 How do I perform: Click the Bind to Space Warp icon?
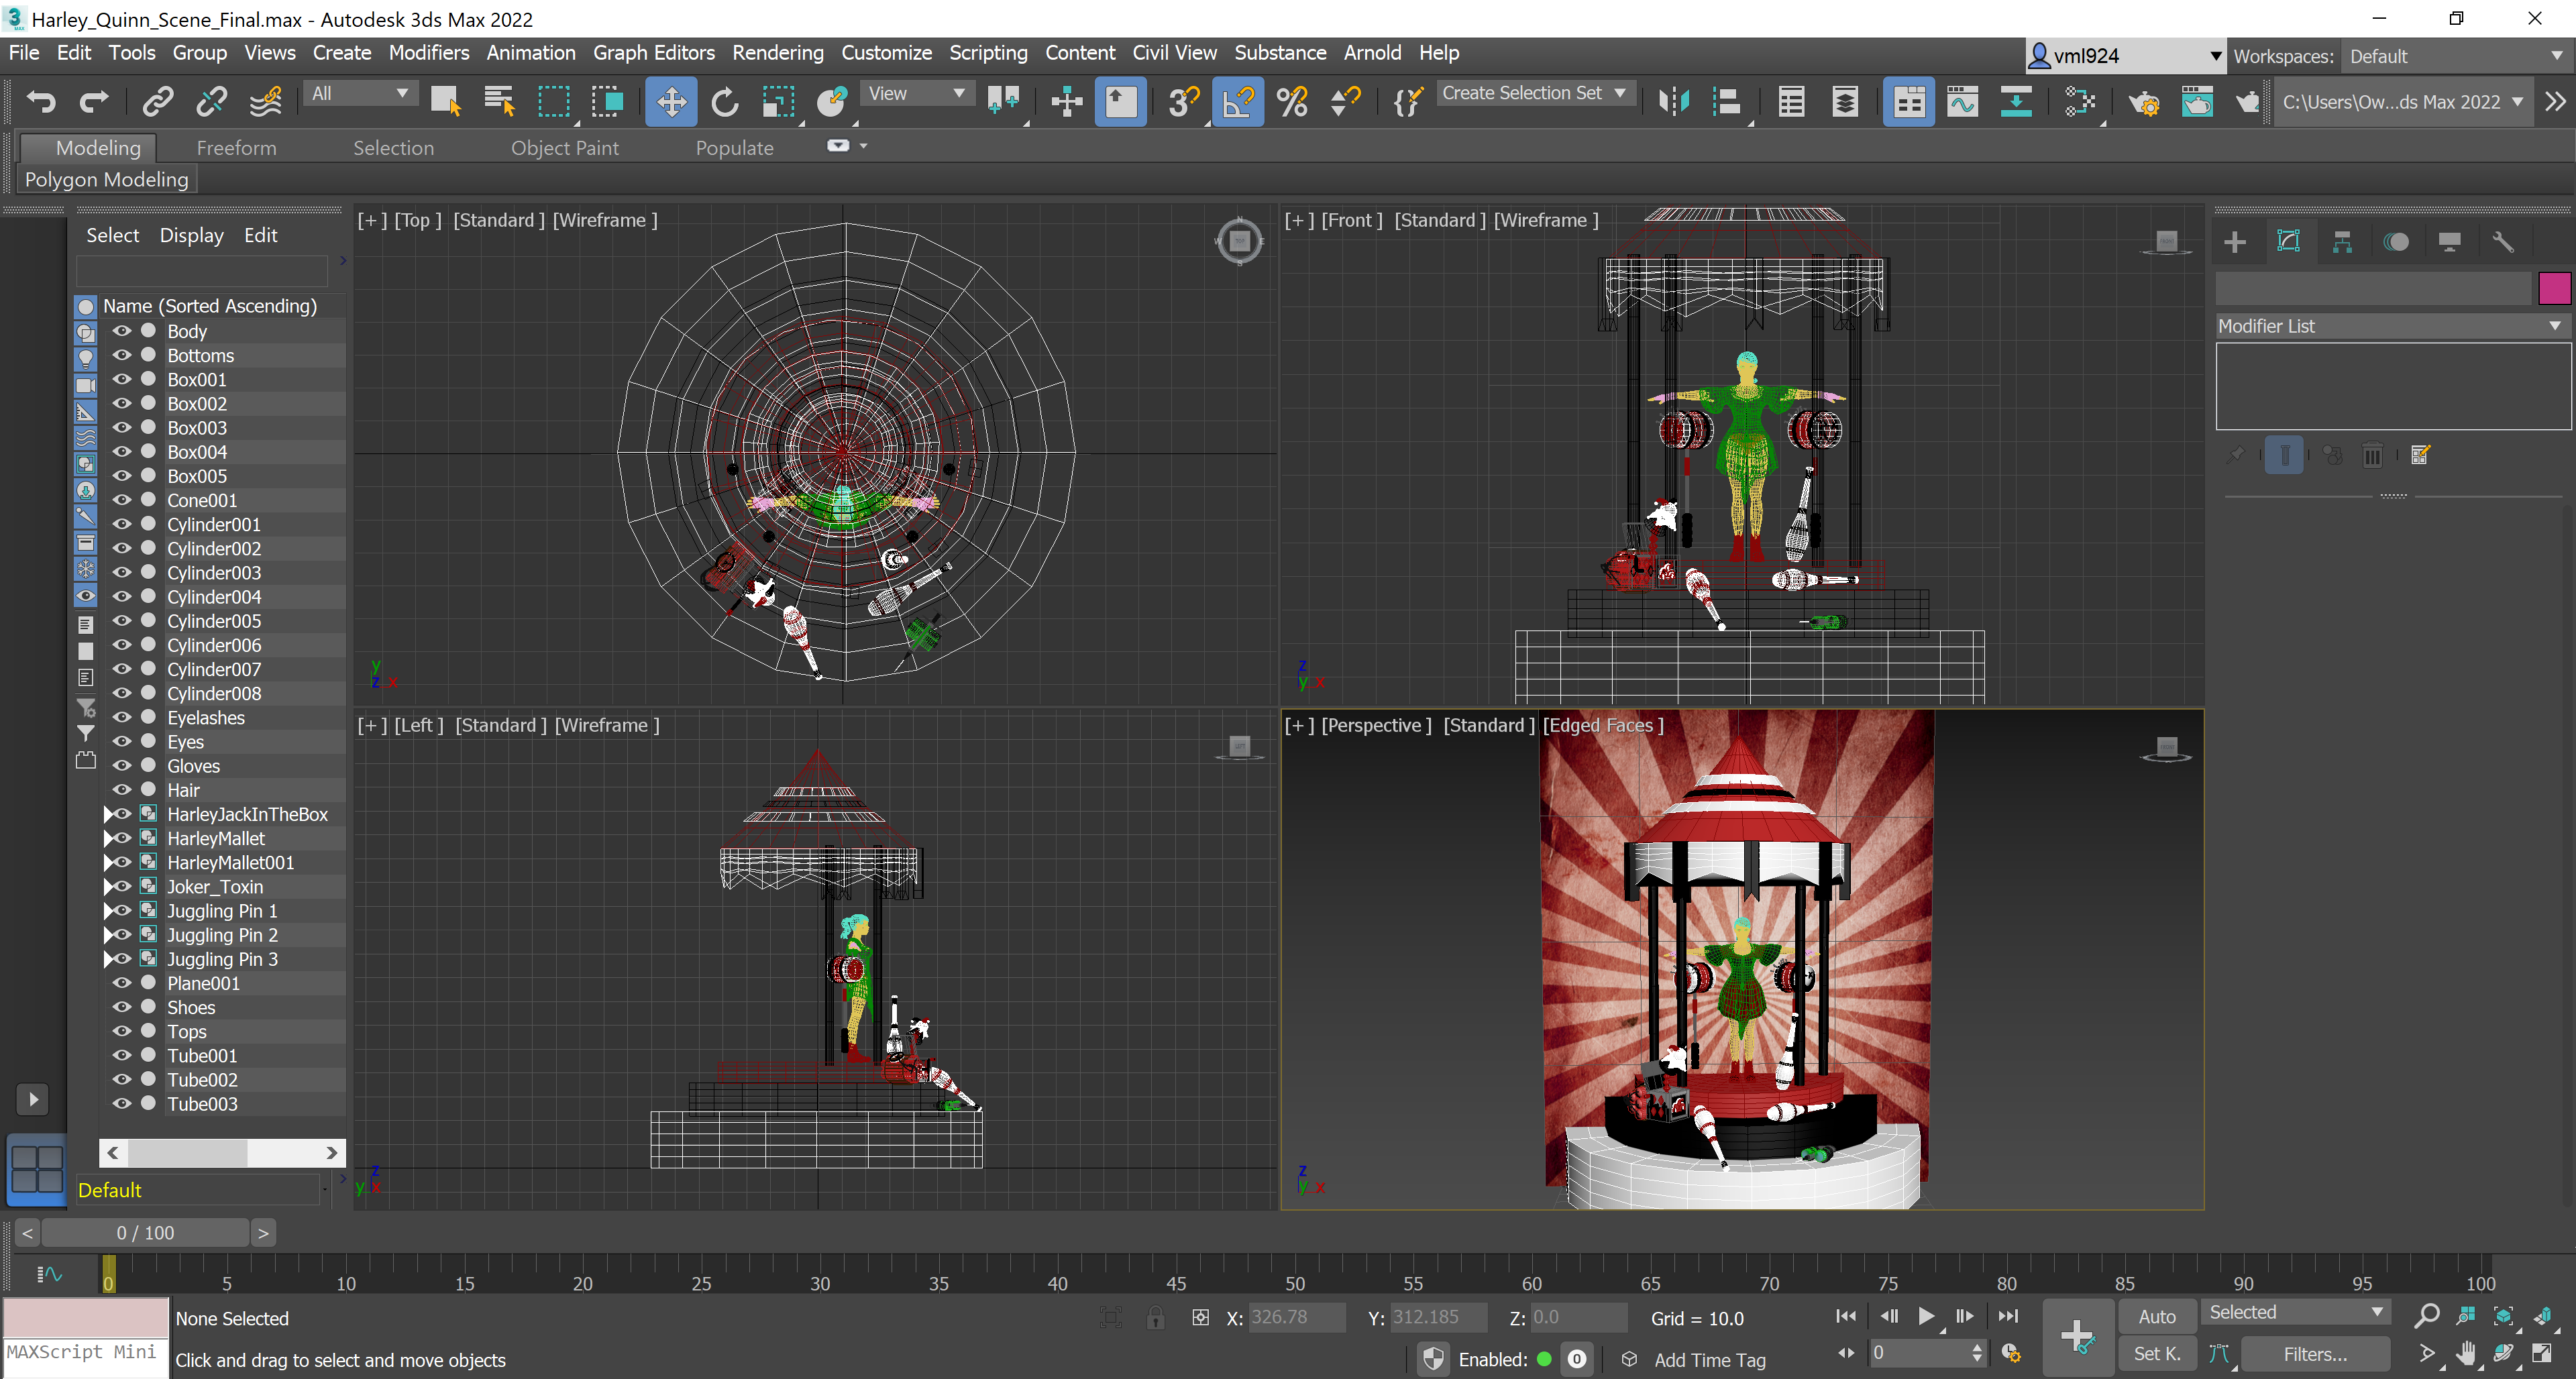[x=265, y=102]
